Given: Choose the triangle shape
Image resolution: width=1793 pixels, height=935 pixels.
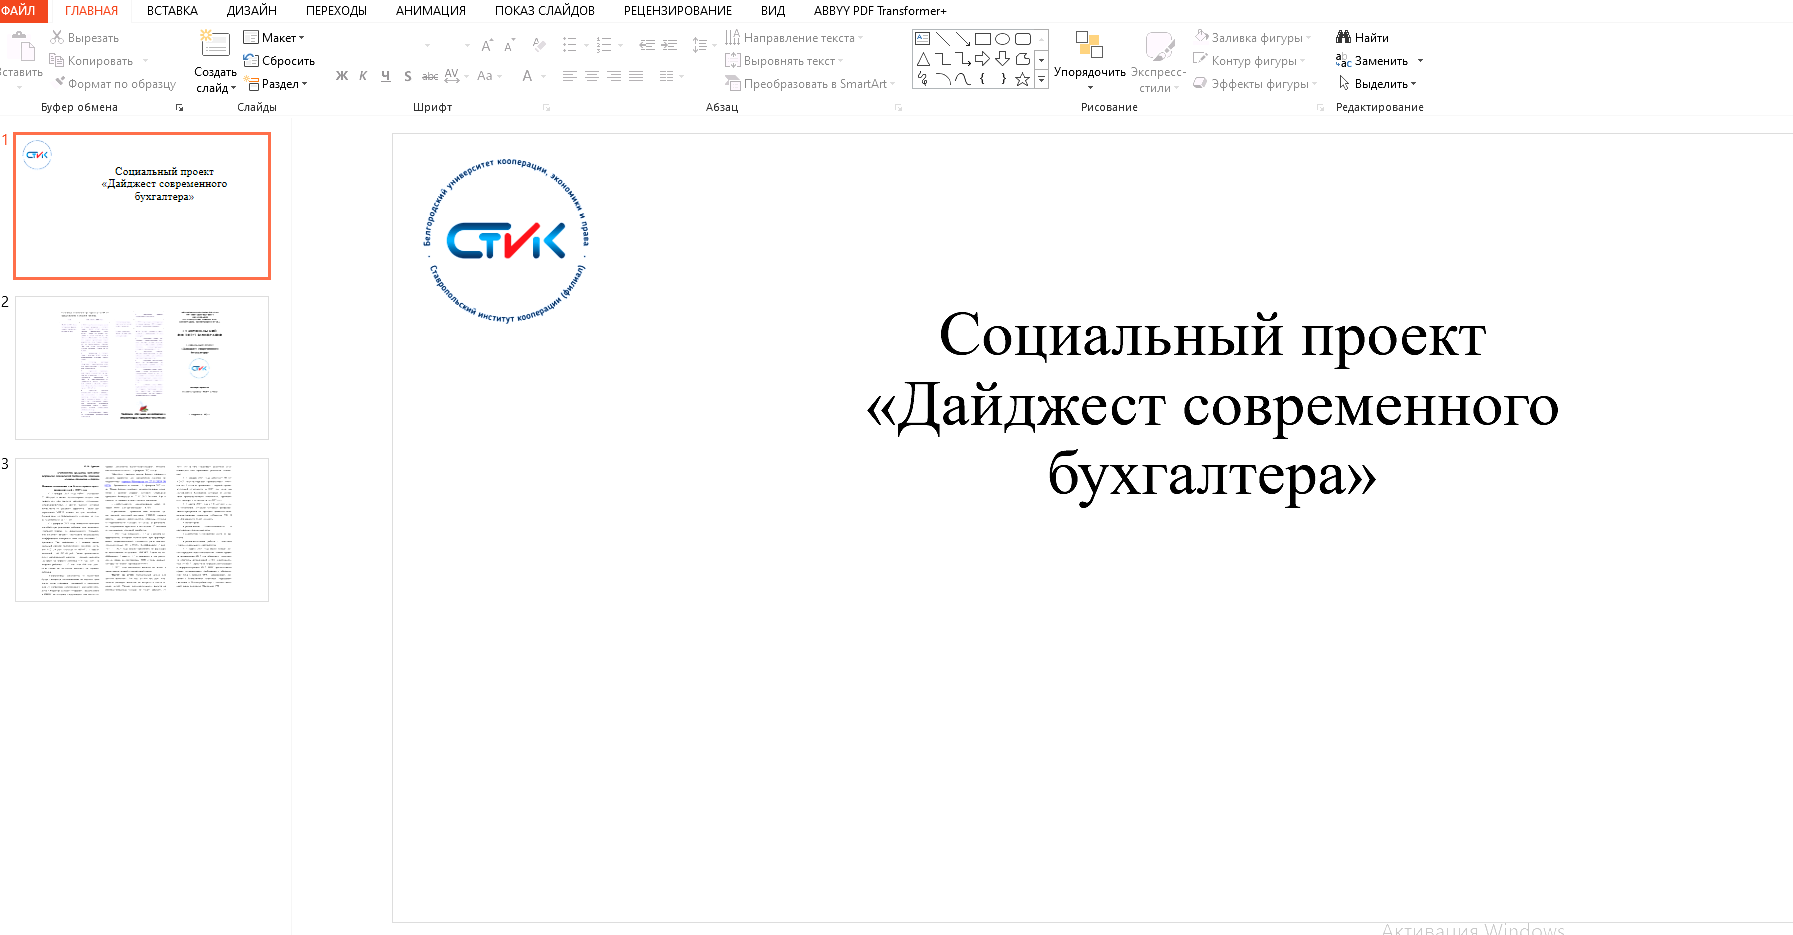Looking at the screenshot, I should click(922, 59).
